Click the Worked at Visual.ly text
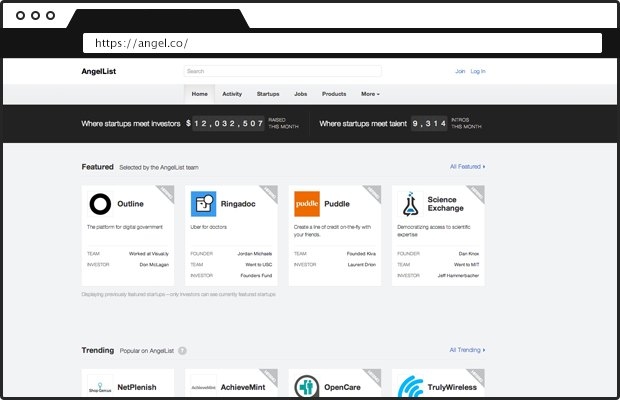The height and width of the screenshot is (400, 620). [x=149, y=254]
